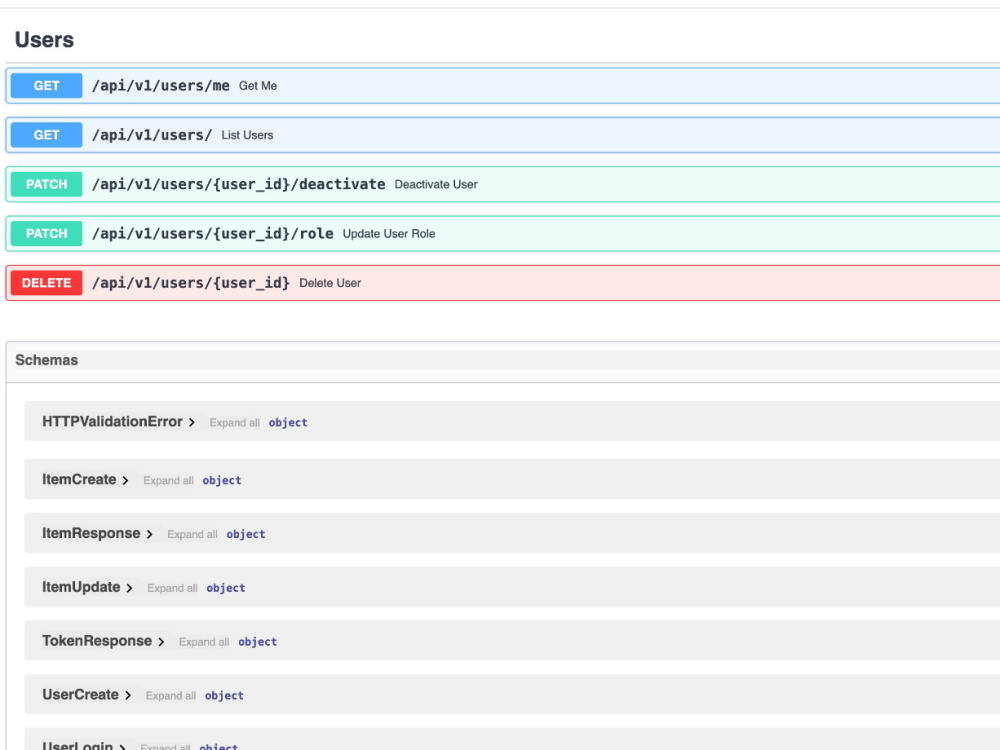This screenshot has height=750, width=1000.
Task: Click Expand all for ItemResponse
Action: click(x=193, y=534)
